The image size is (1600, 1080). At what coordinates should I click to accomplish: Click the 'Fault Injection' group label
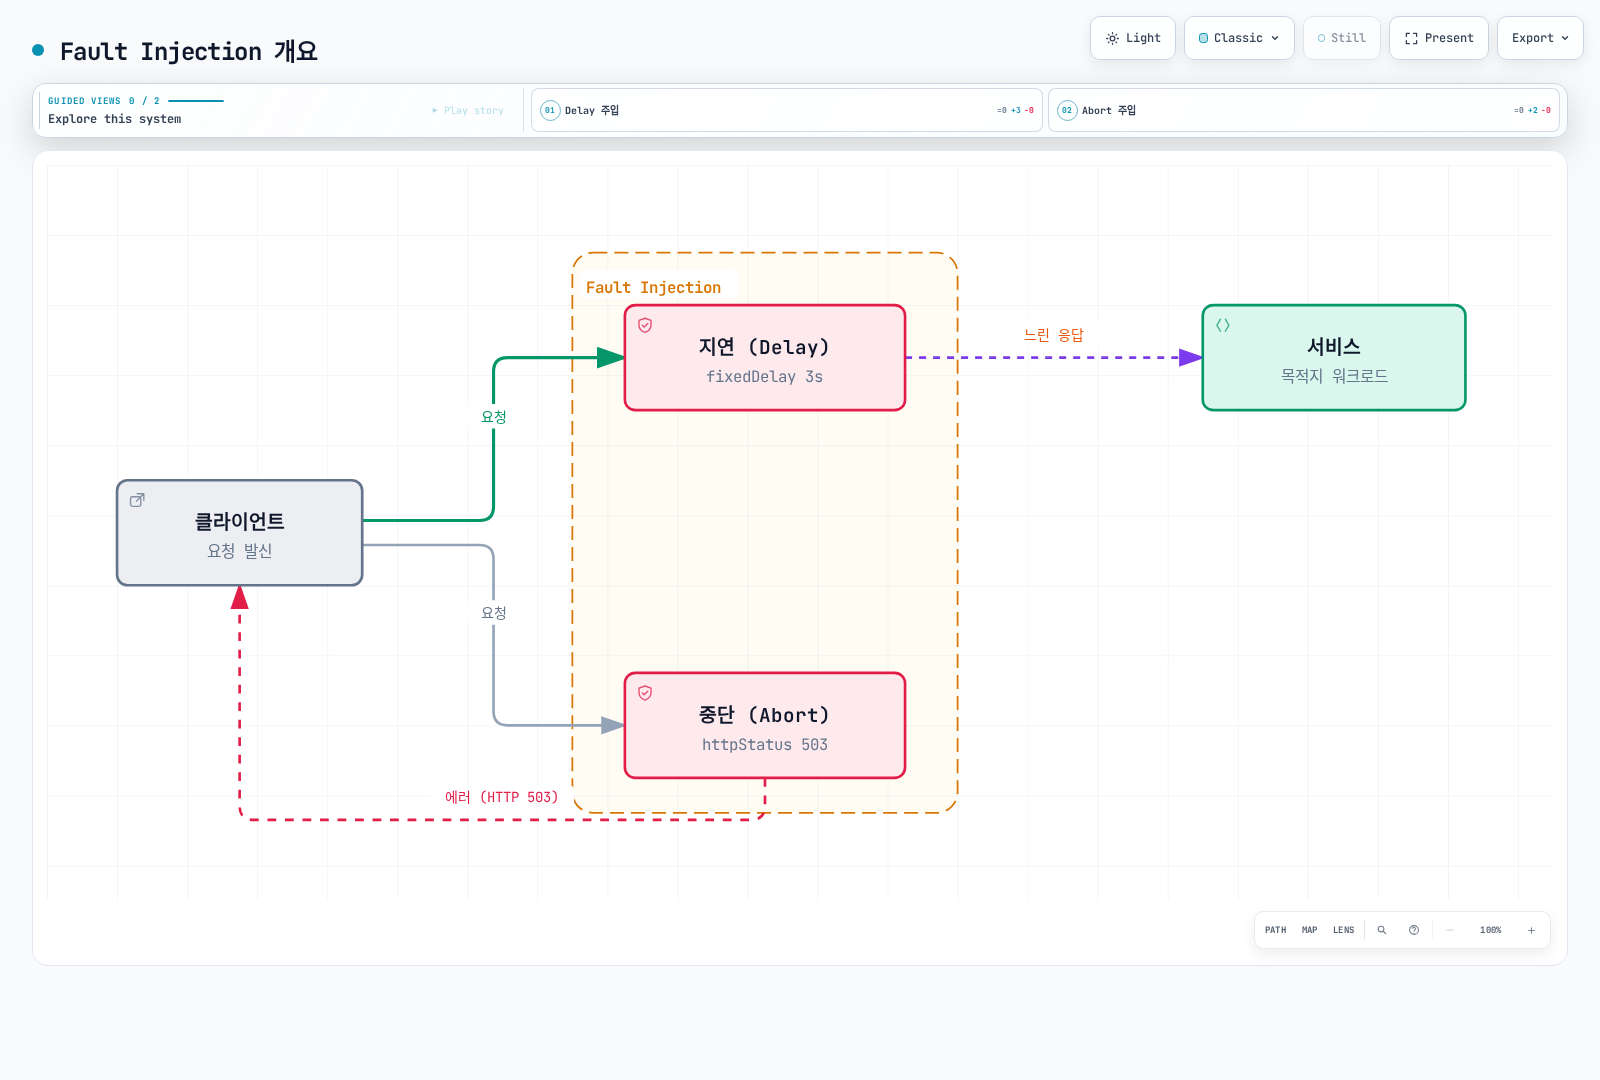tap(653, 288)
